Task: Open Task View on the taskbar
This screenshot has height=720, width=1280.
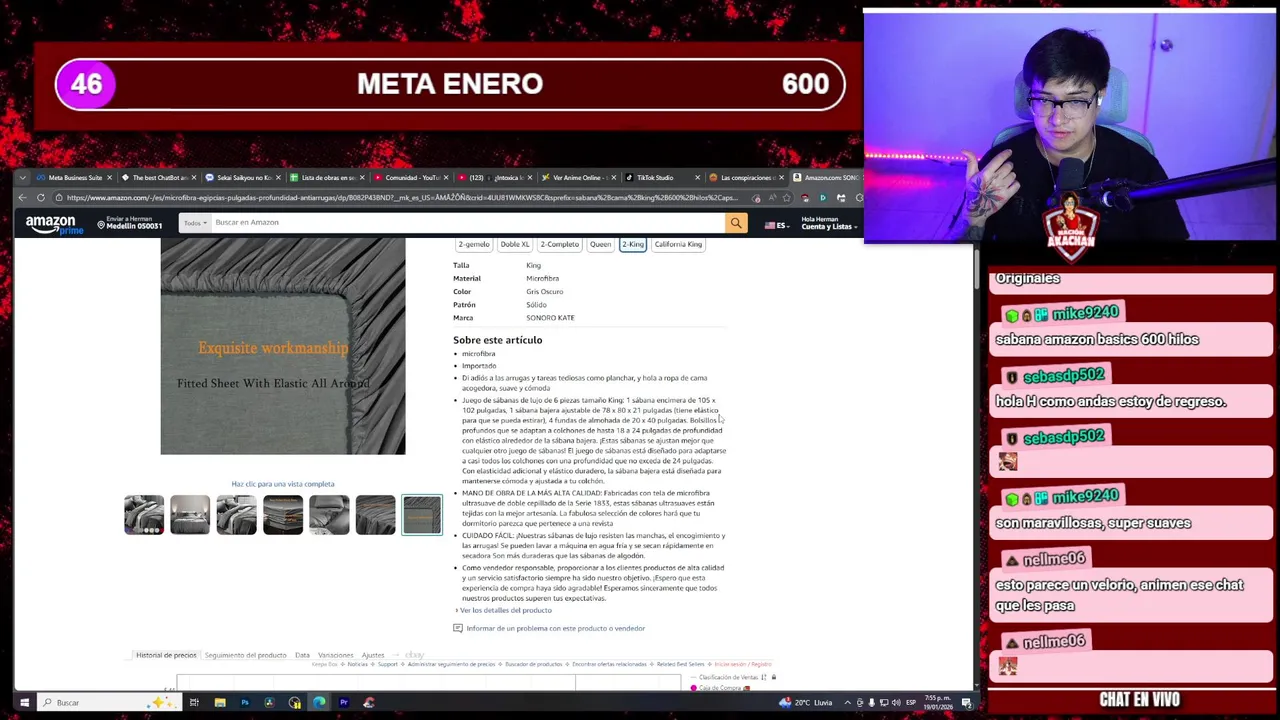Action: [194, 703]
